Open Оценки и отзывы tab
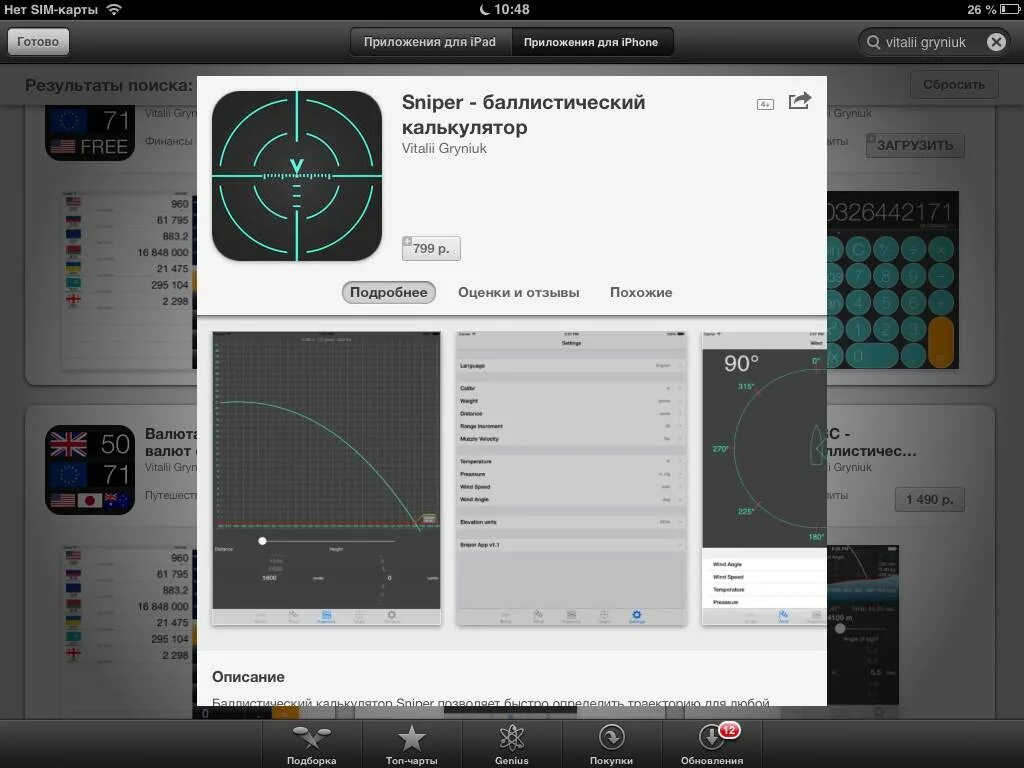The height and width of the screenshot is (768, 1024). point(519,293)
